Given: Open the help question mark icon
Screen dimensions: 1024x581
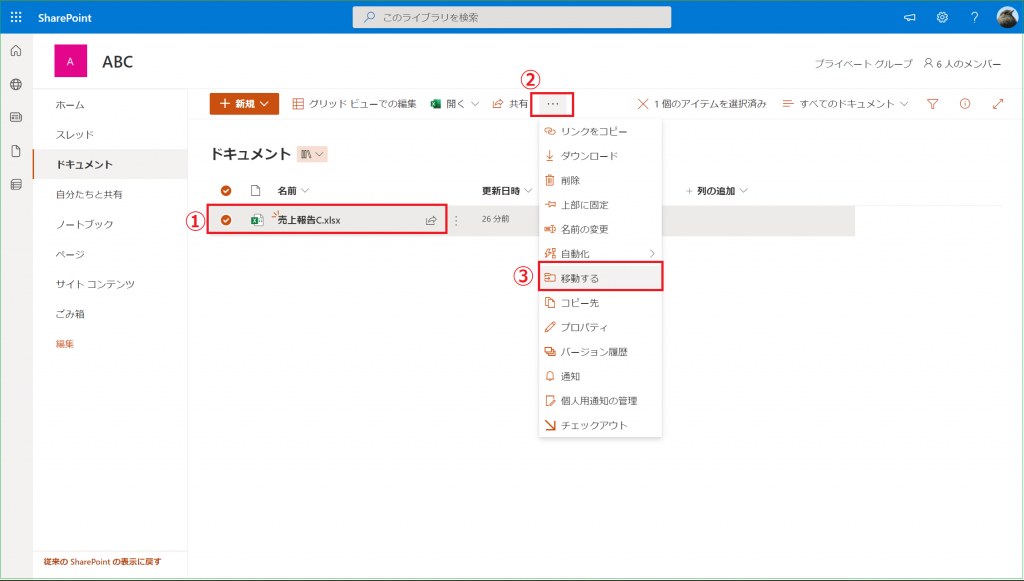Looking at the screenshot, I should (x=974, y=17).
